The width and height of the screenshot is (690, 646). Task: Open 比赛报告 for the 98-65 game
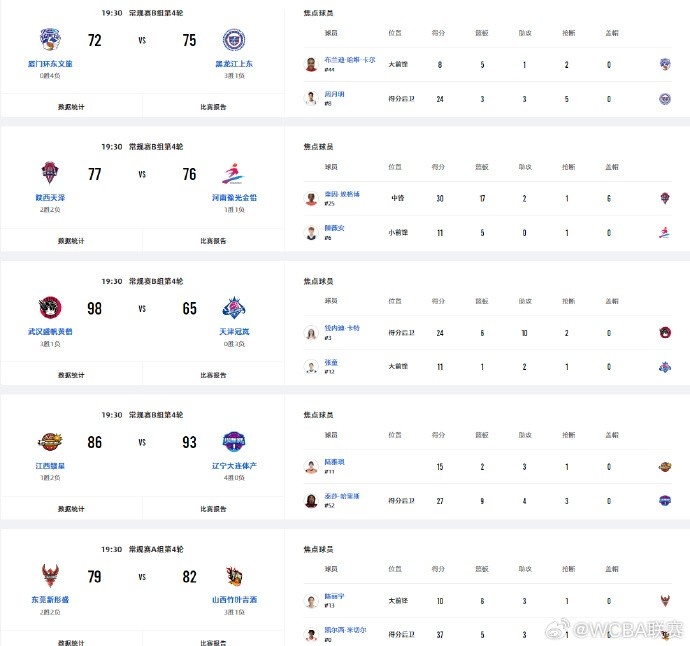pos(213,375)
